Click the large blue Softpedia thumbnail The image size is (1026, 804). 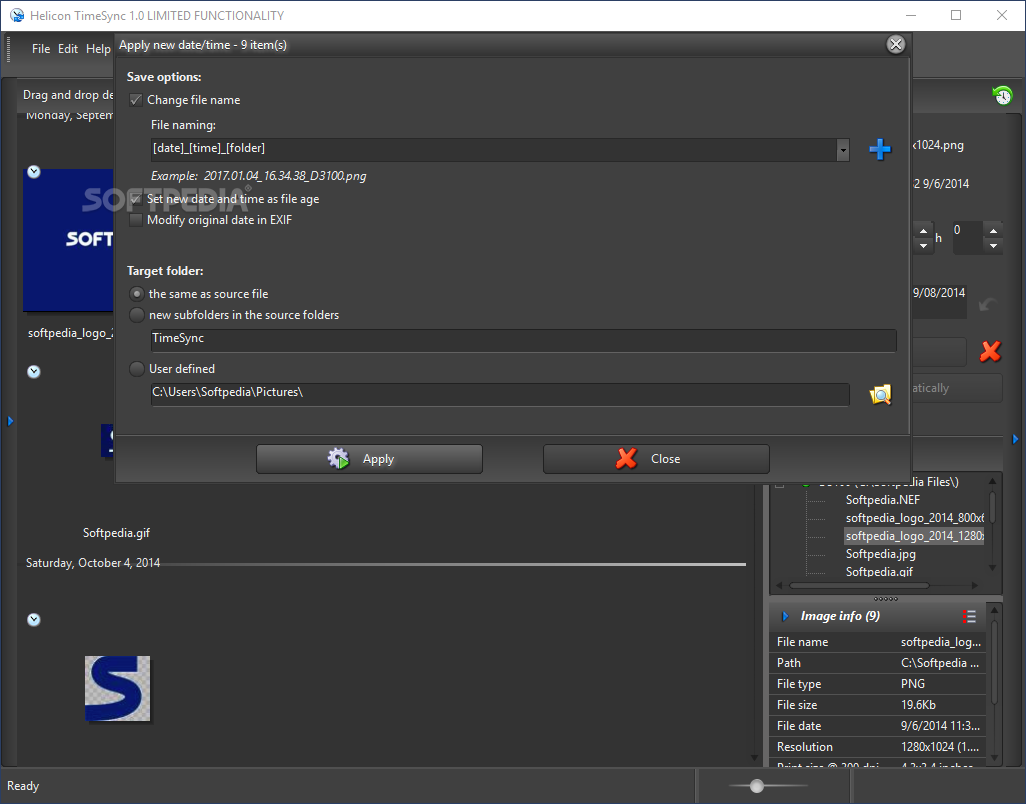pyautogui.click(x=69, y=240)
